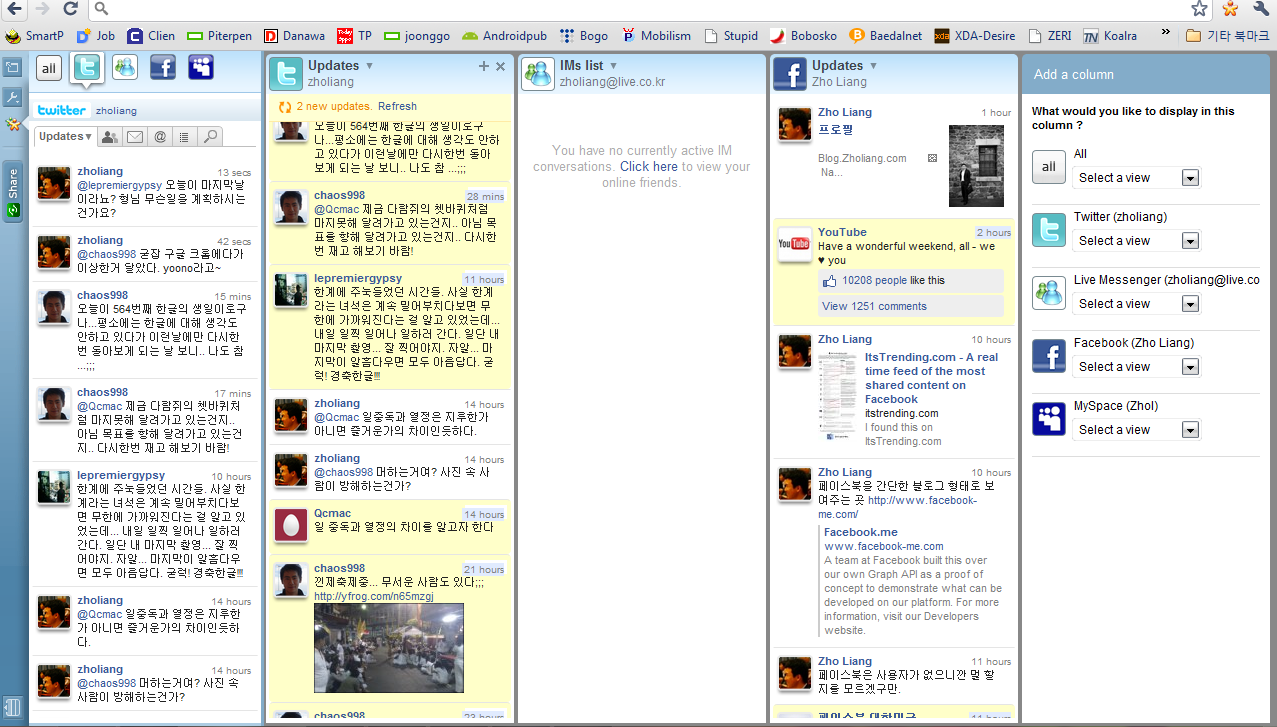Click the MySpace icon in Add a column panel
Screen dimensions: 1277x727
tap(1048, 419)
